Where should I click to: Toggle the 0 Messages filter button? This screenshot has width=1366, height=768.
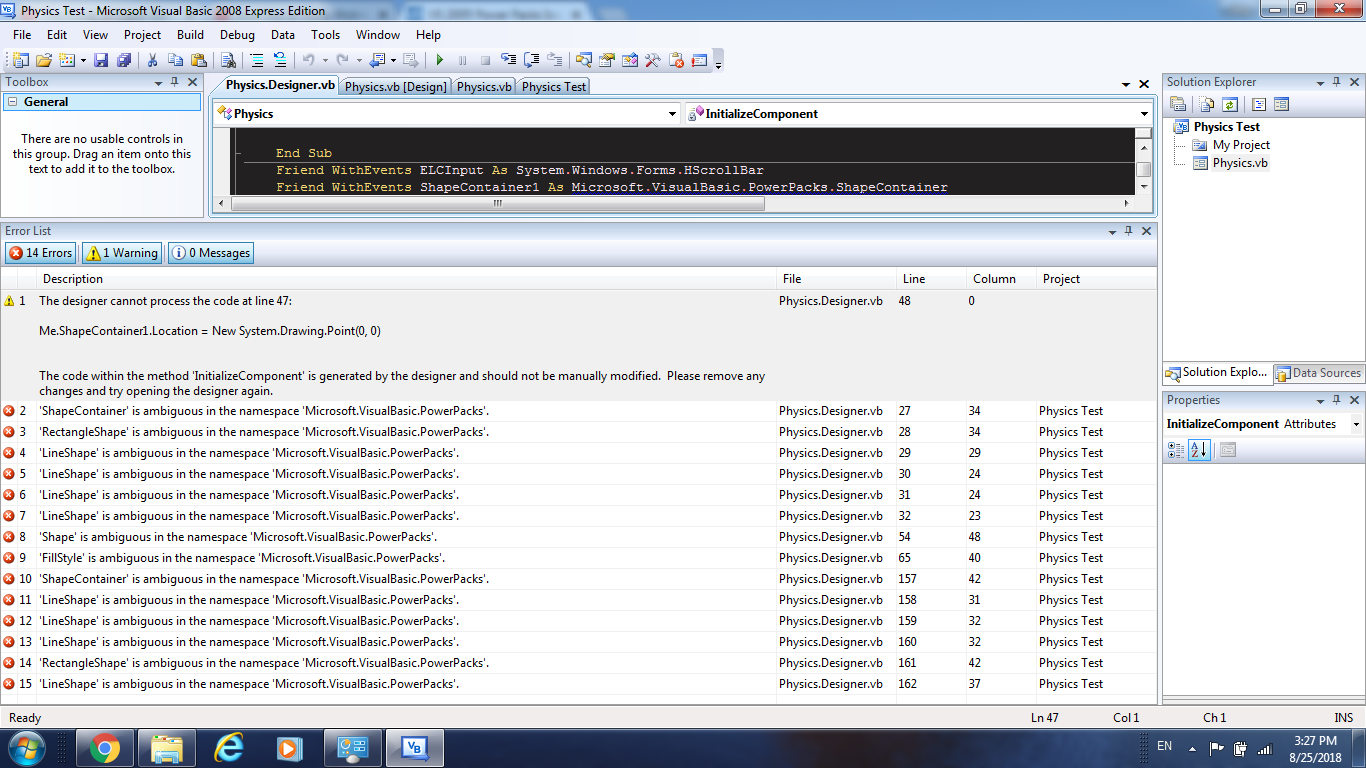point(210,253)
